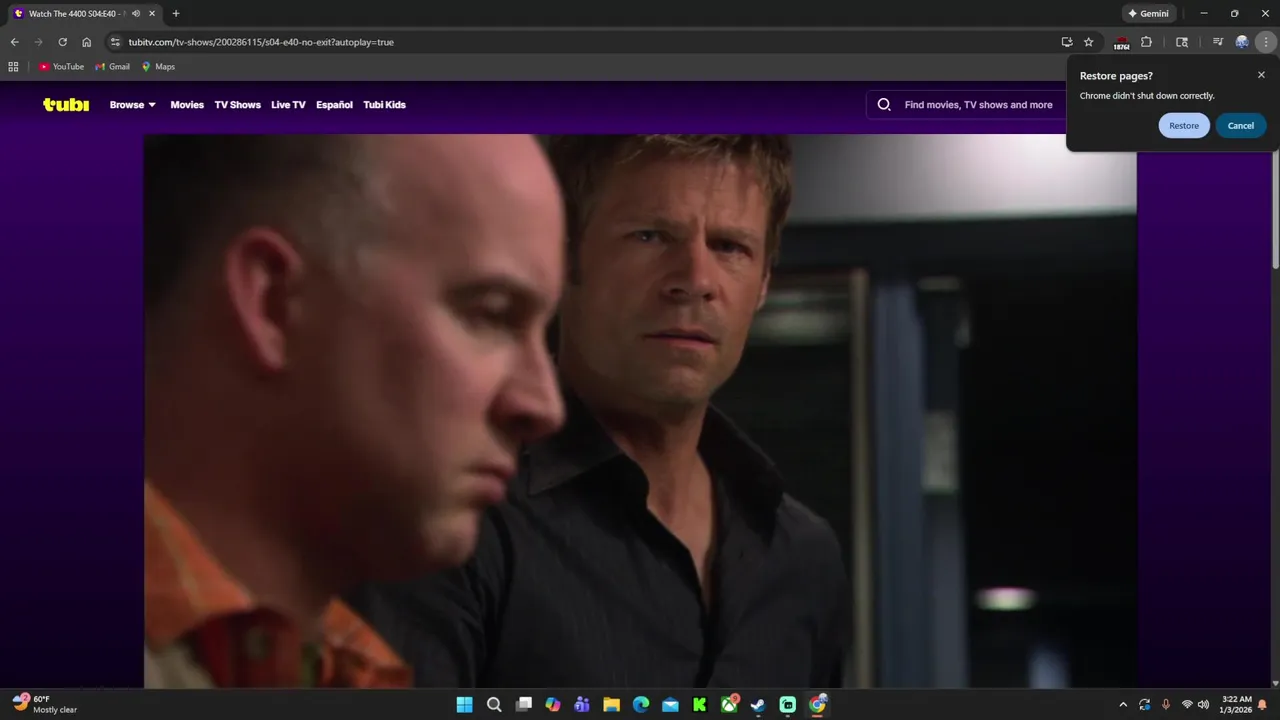Click the video player frame
Screen dimensions: 1280x720
[x=640, y=411]
